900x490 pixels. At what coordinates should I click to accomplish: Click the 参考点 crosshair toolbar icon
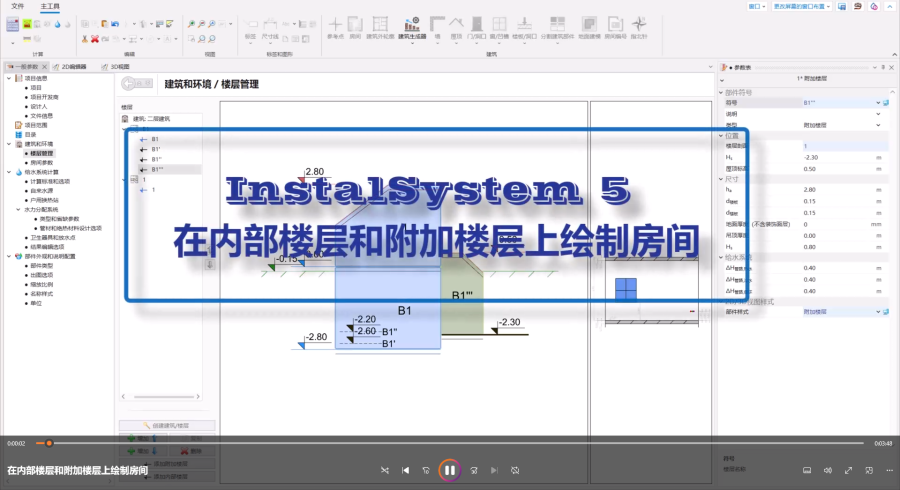(335, 25)
